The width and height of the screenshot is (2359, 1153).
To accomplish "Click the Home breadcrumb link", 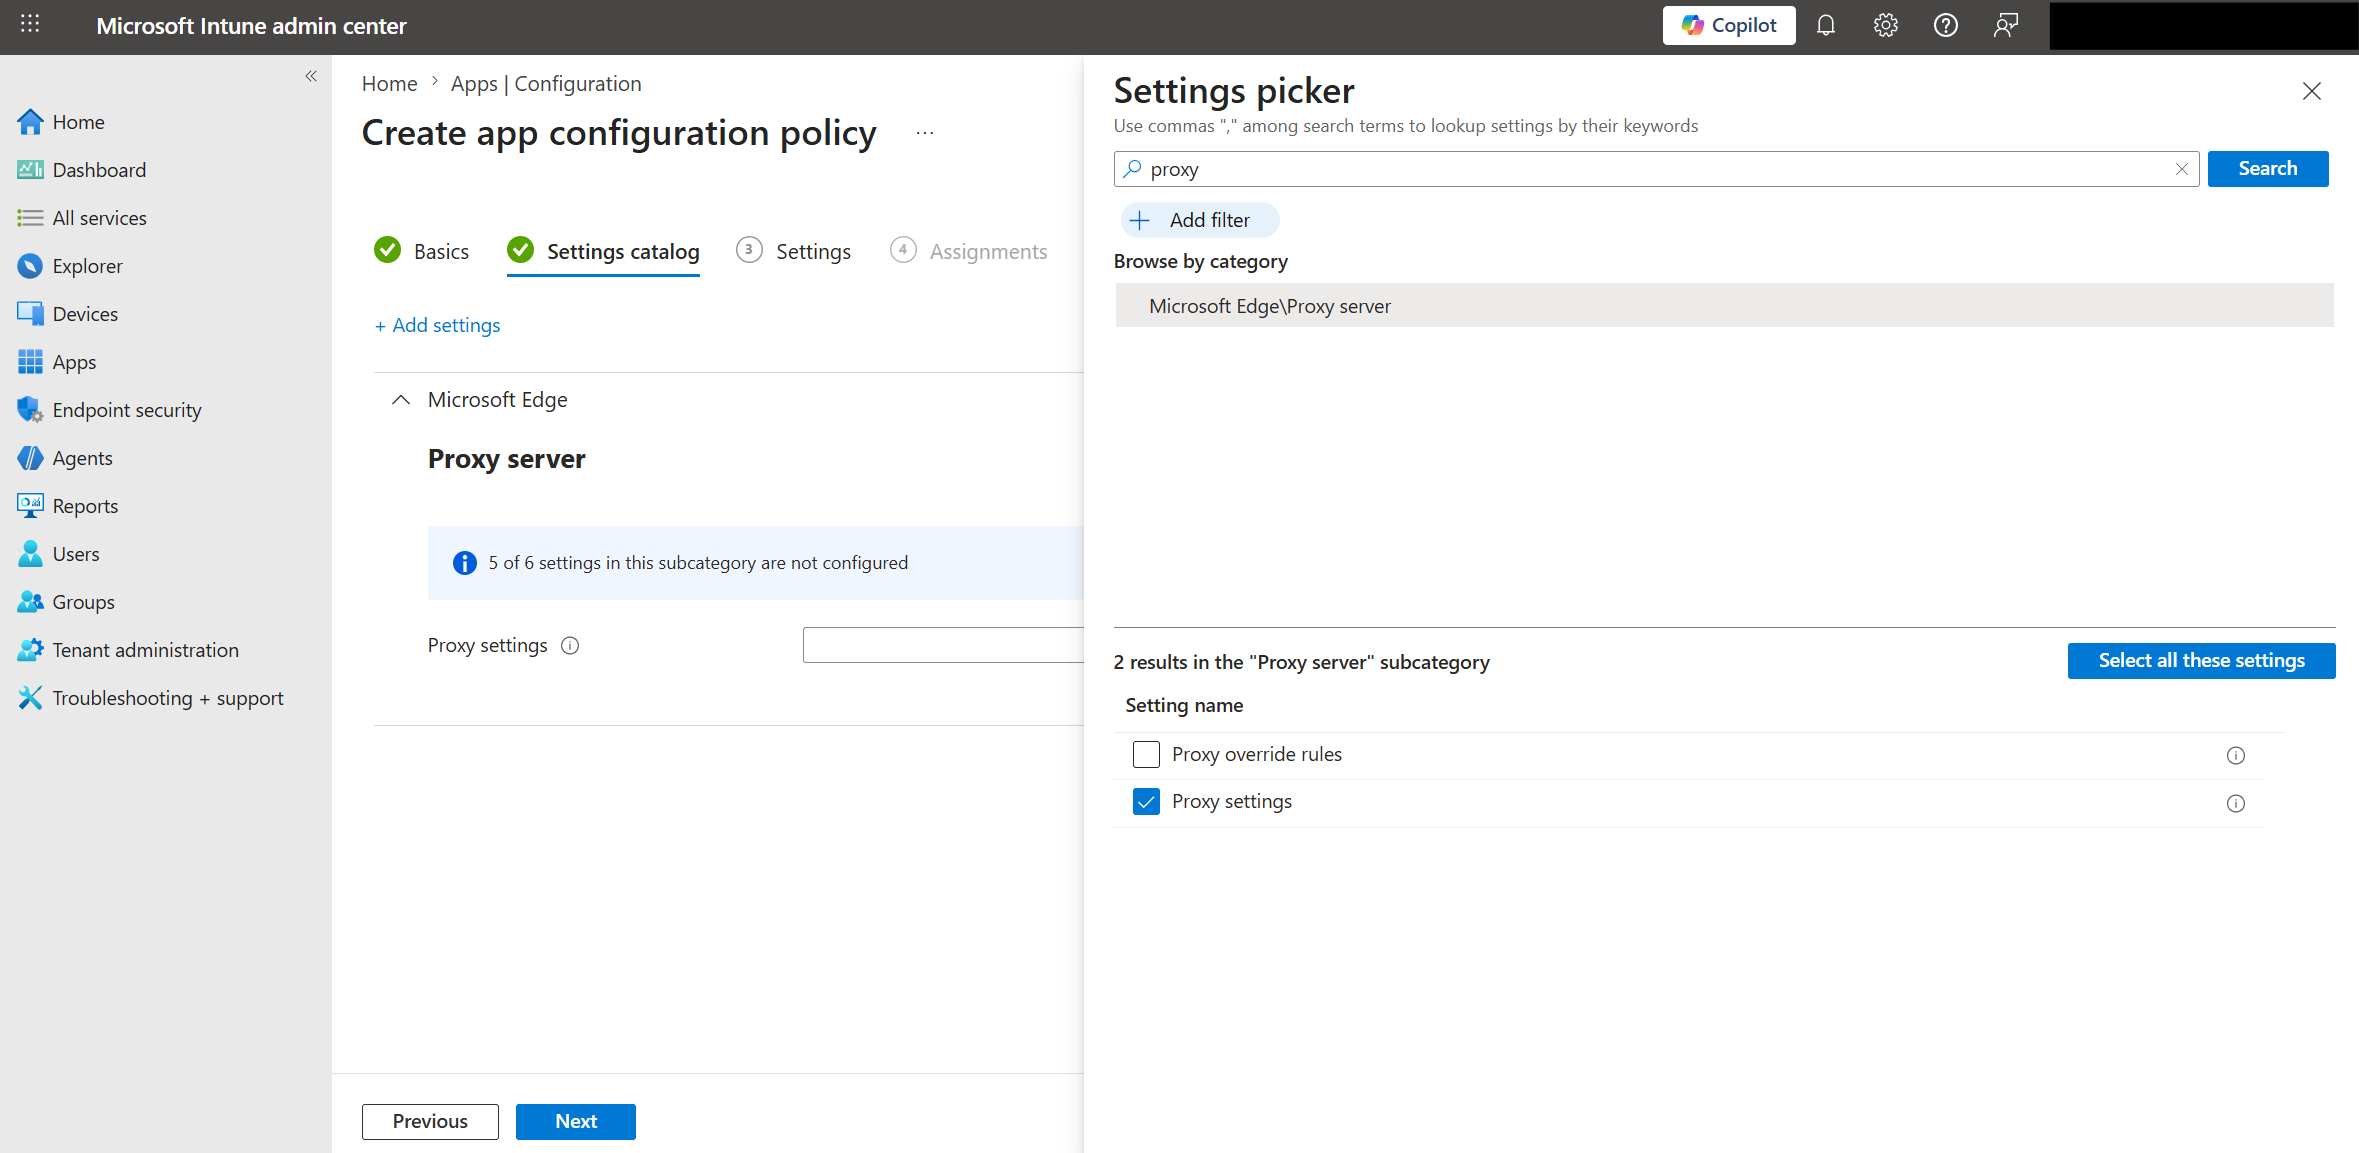I will pyautogui.click(x=389, y=84).
